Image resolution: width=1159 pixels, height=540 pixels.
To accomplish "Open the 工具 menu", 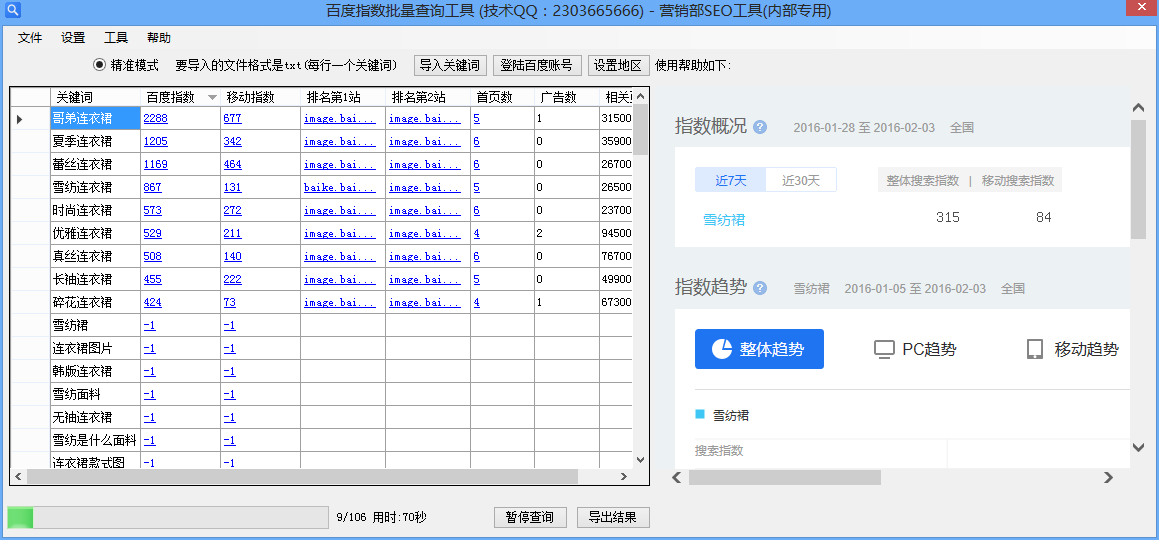I will click(x=116, y=38).
